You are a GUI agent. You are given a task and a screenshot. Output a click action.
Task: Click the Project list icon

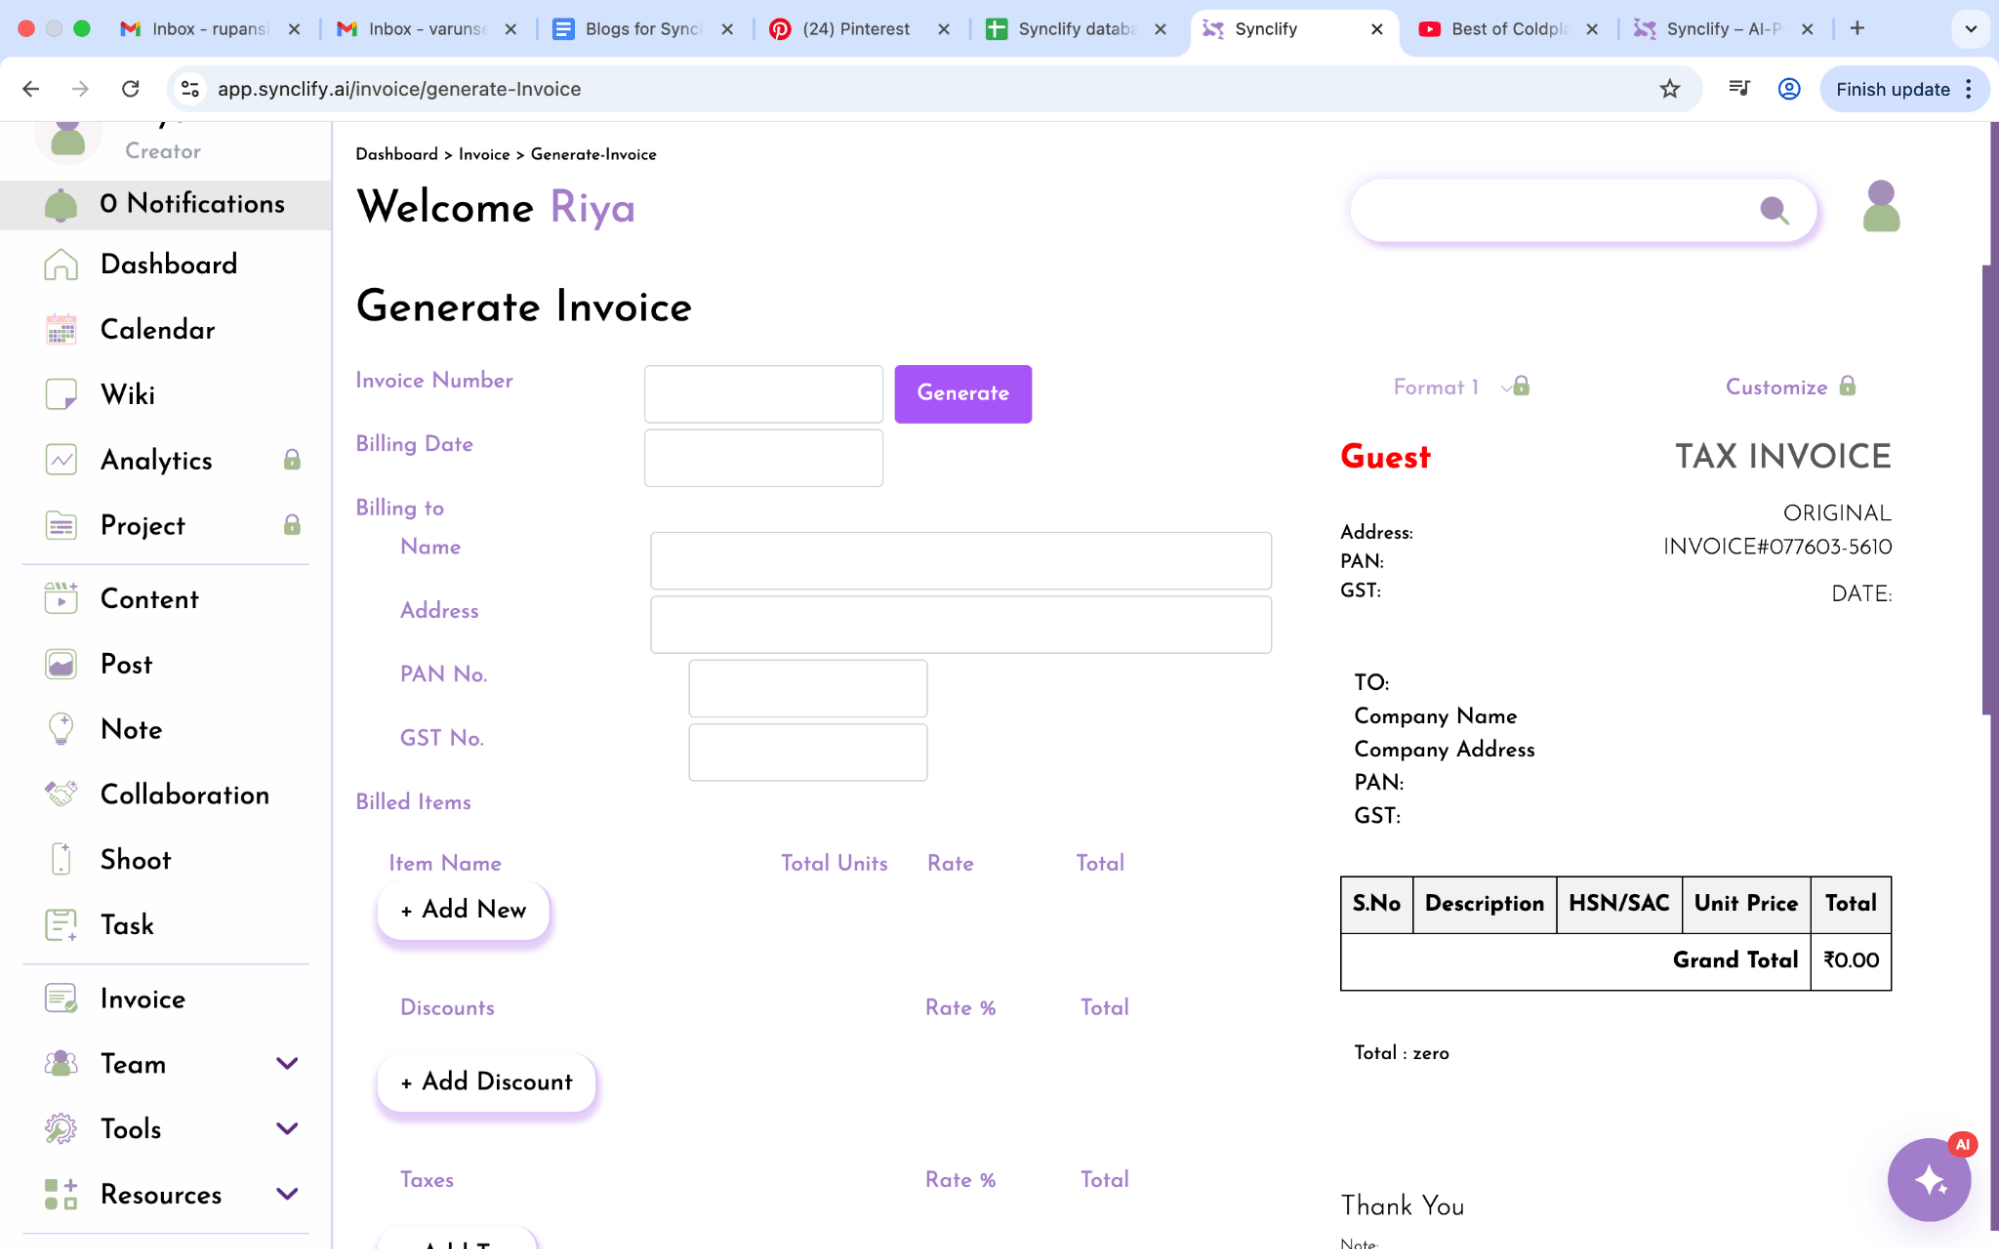[x=61, y=525]
